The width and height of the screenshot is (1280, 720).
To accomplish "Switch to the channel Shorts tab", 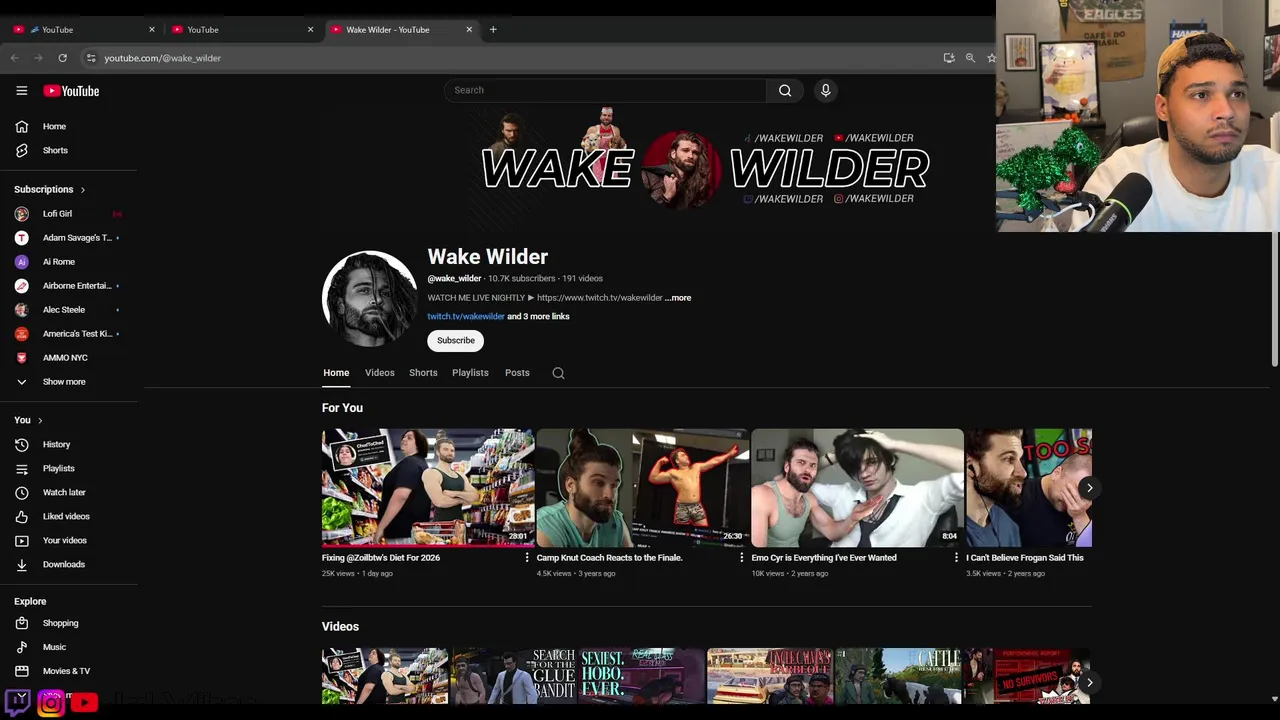I will 423,373.
